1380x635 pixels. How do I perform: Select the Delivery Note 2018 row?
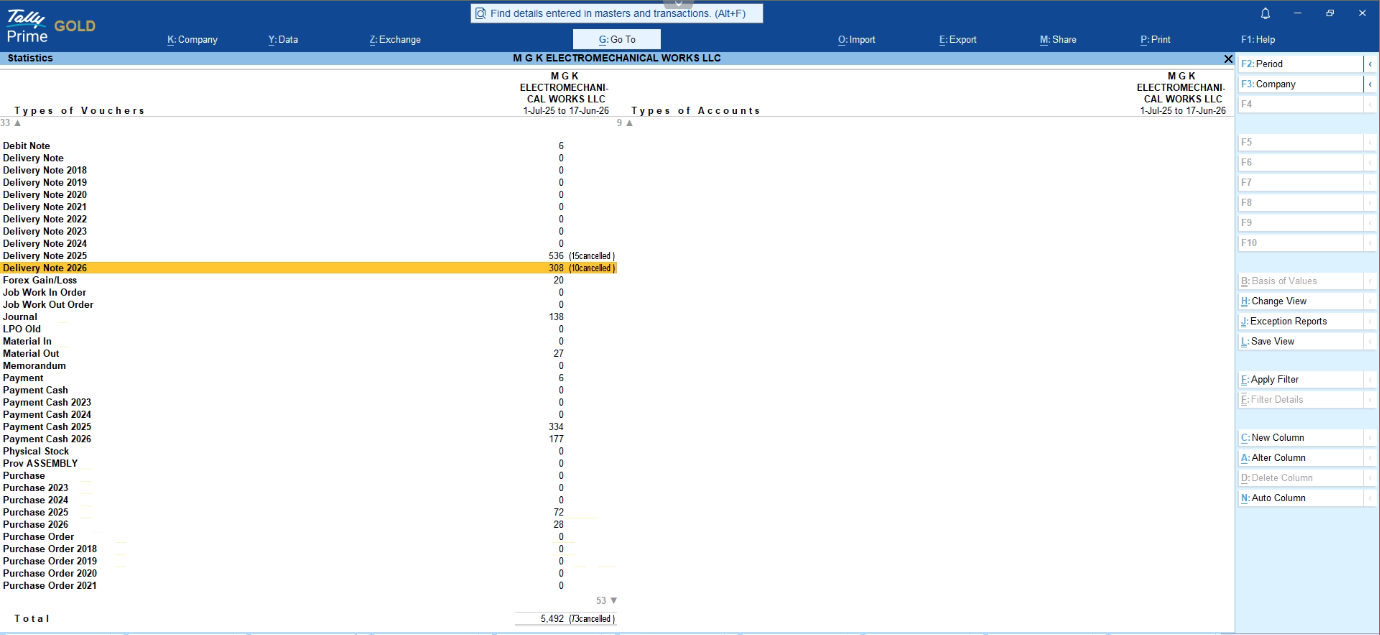pos(308,171)
